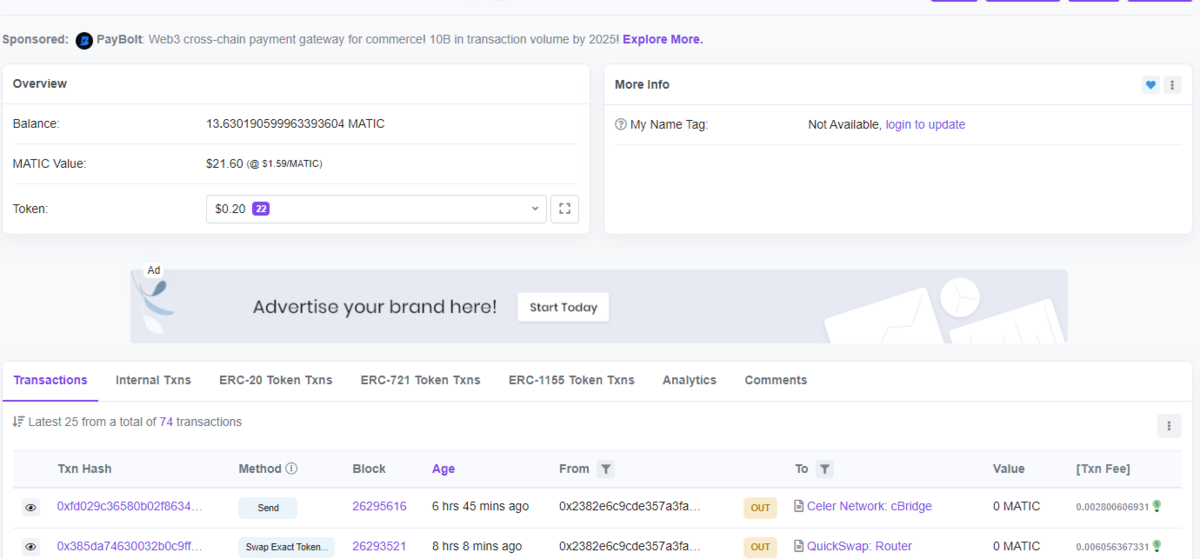Screen dimensions: 1200x559
Task: Click the [Txn Fee] column header
Action: (x=1103, y=468)
